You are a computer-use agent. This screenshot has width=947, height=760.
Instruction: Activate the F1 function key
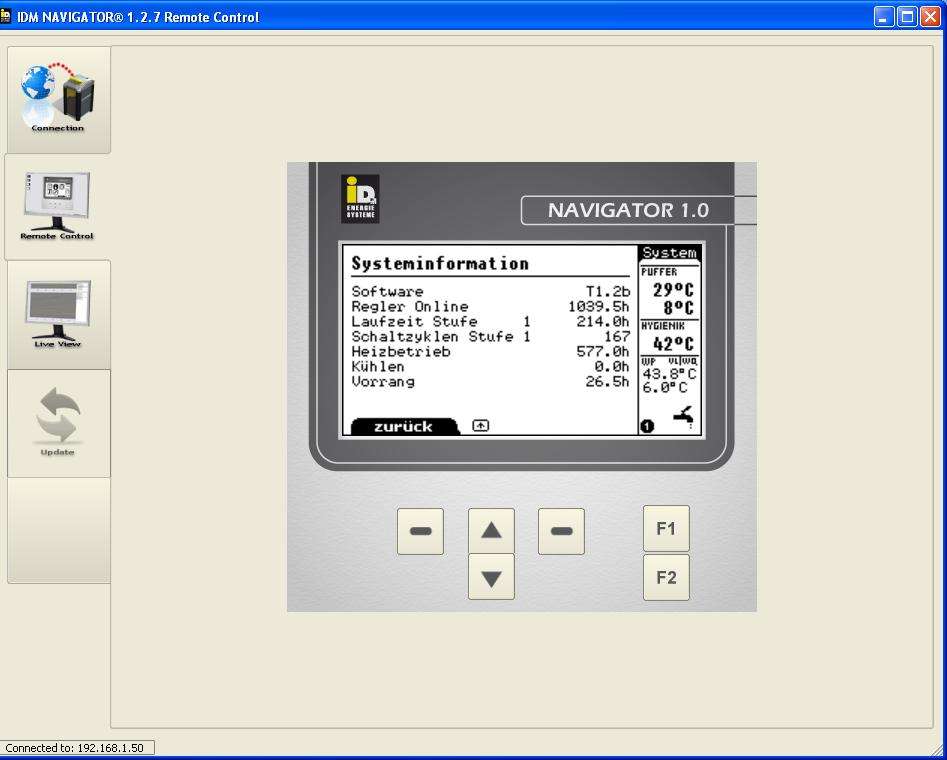pyautogui.click(x=666, y=529)
